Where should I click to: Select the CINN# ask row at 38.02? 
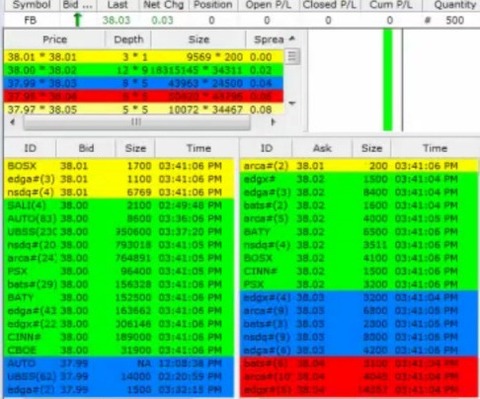tap(359, 271)
